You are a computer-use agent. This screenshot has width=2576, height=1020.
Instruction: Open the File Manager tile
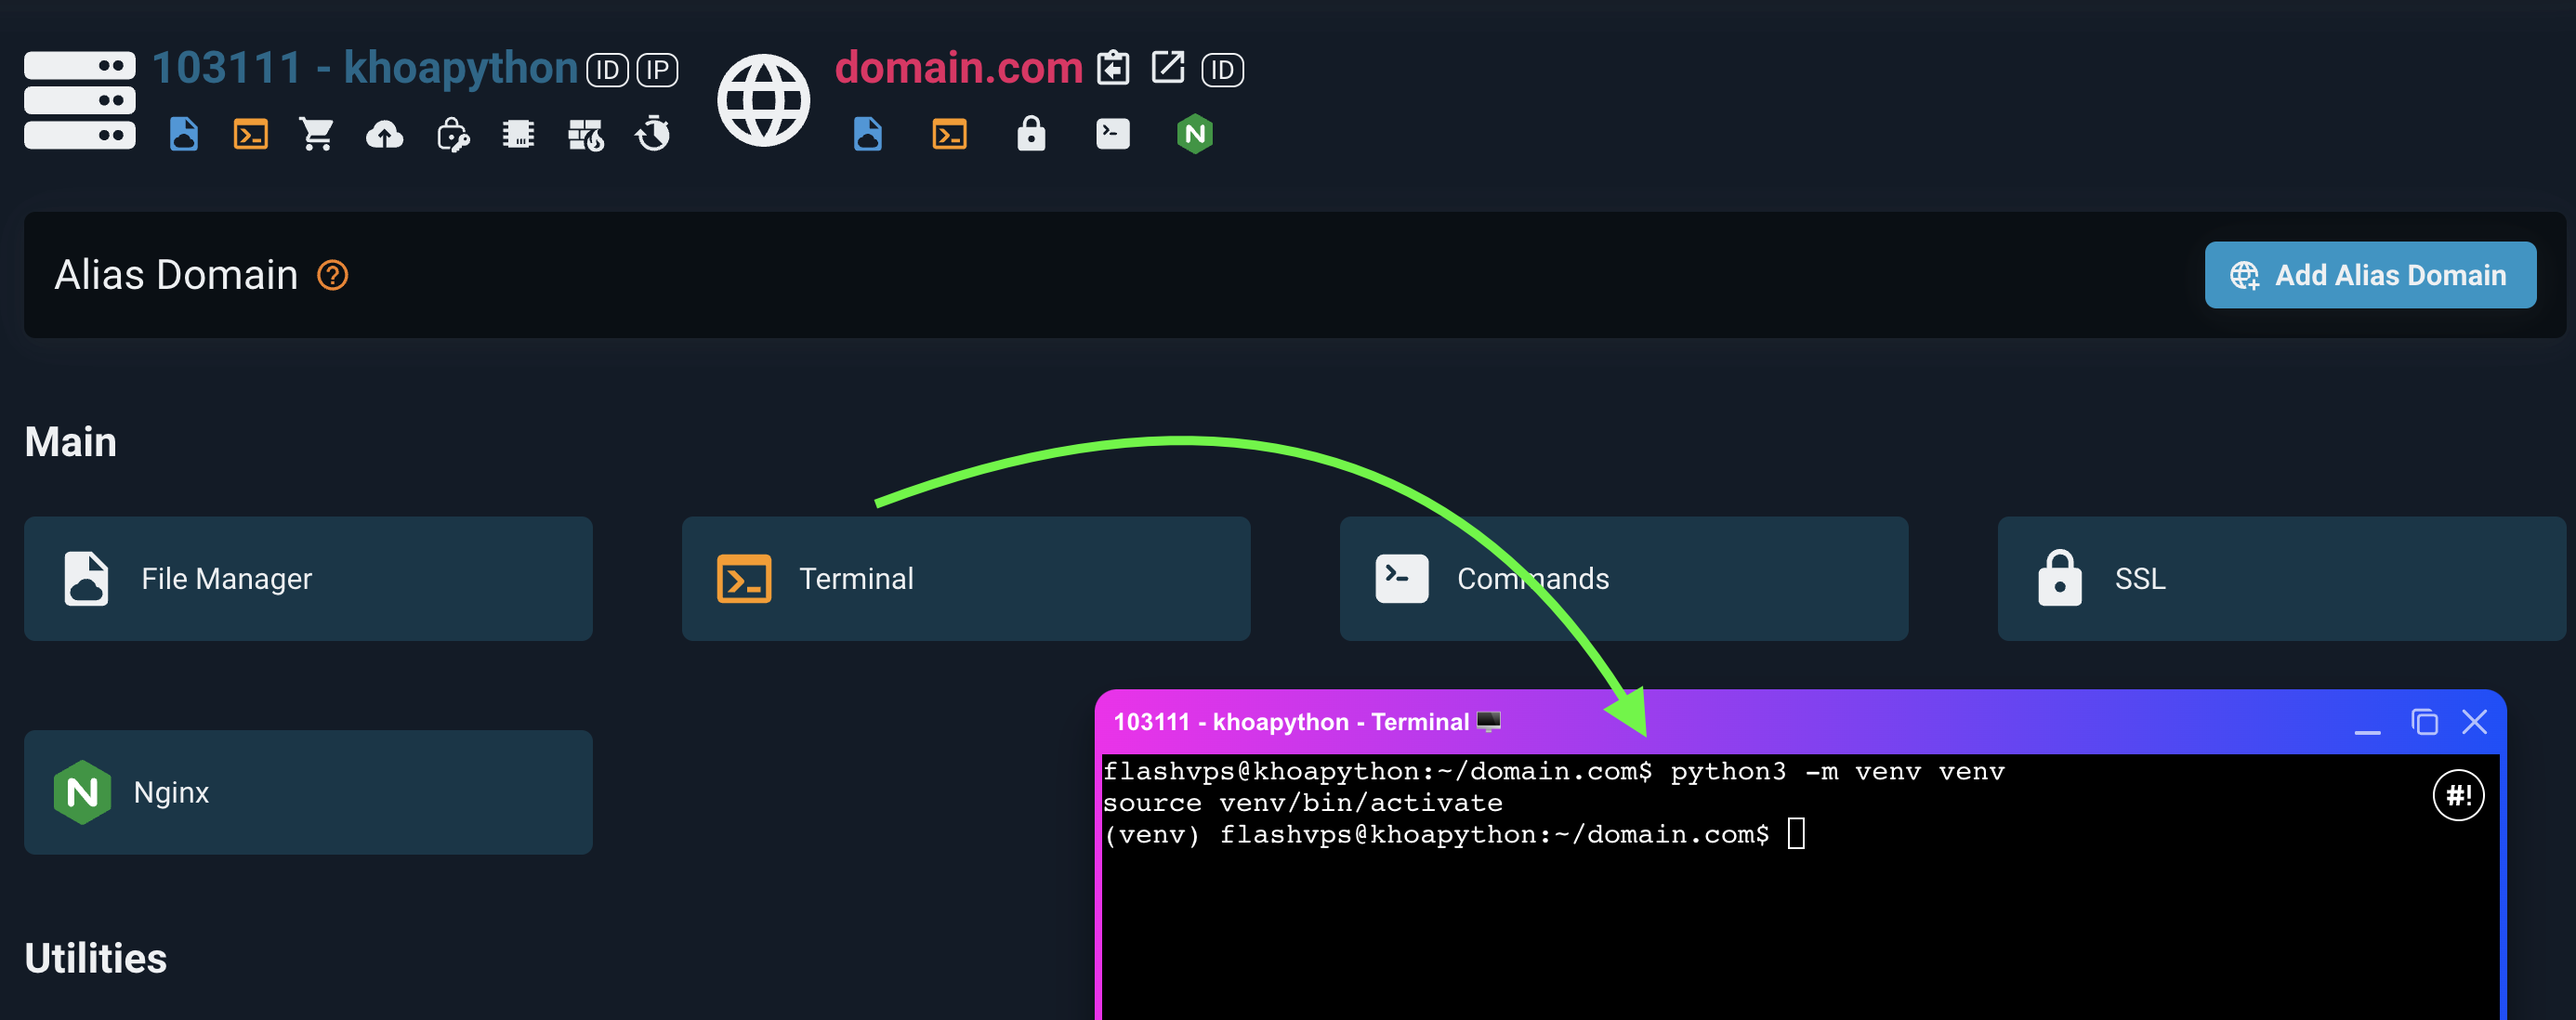coord(308,578)
